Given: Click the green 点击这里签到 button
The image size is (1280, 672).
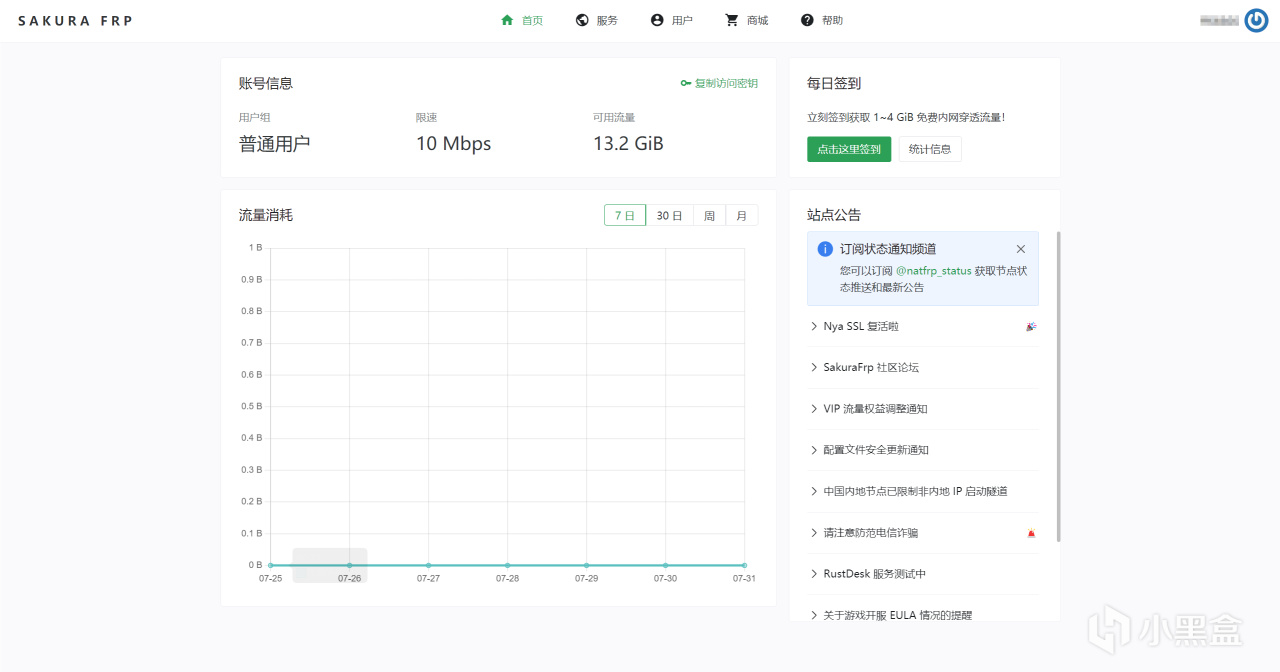Looking at the screenshot, I should [849, 150].
